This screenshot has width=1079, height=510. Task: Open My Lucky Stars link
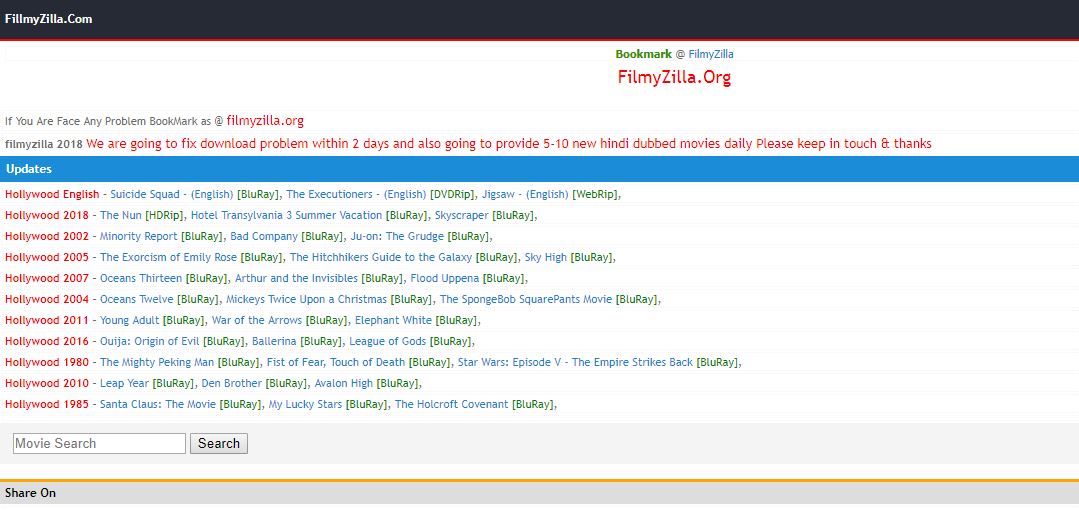point(305,405)
